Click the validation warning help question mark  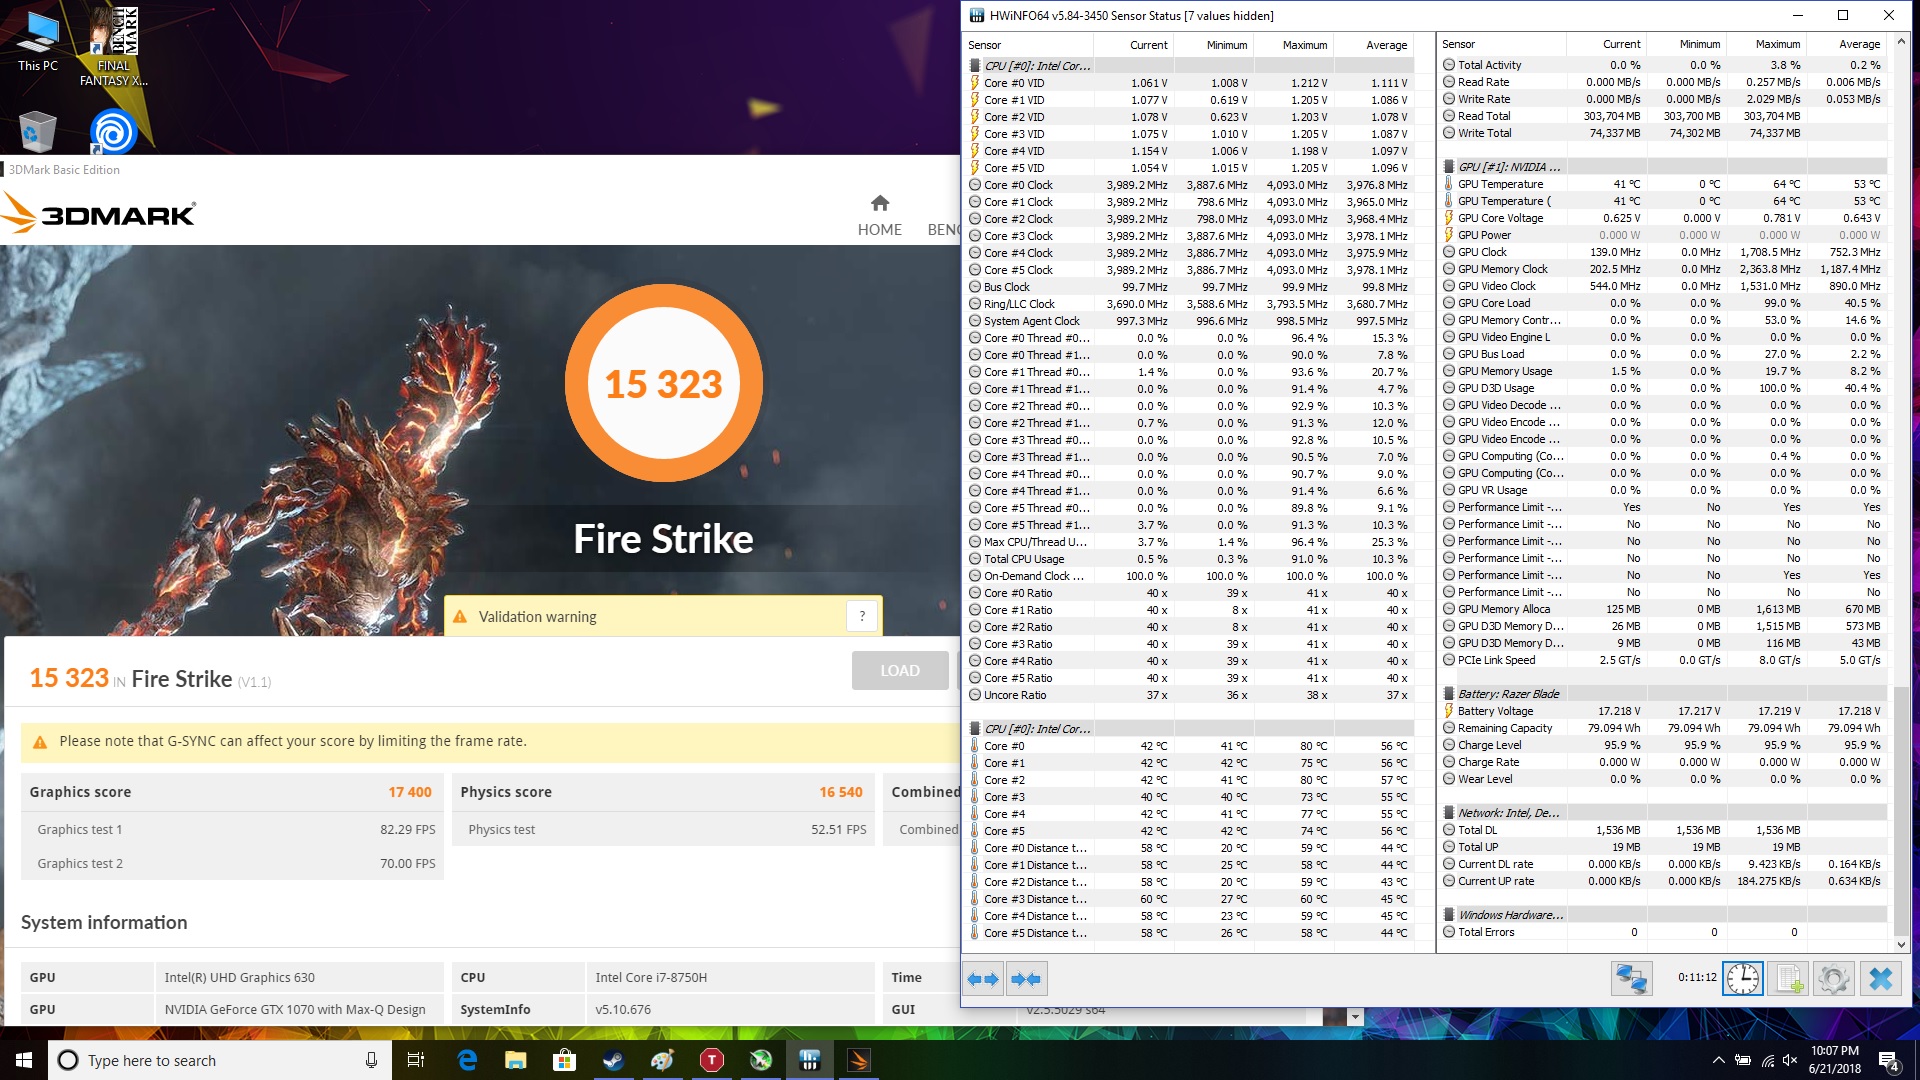pyautogui.click(x=862, y=616)
